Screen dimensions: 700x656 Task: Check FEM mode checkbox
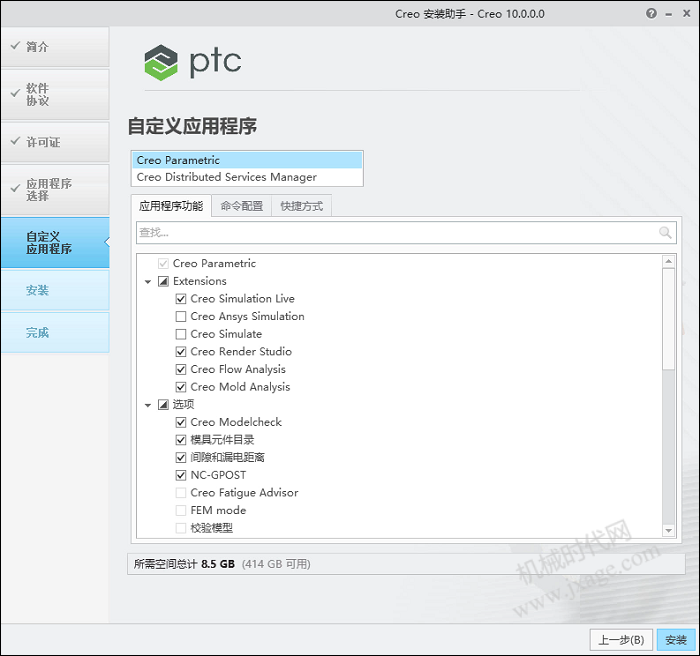pos(181,510)
